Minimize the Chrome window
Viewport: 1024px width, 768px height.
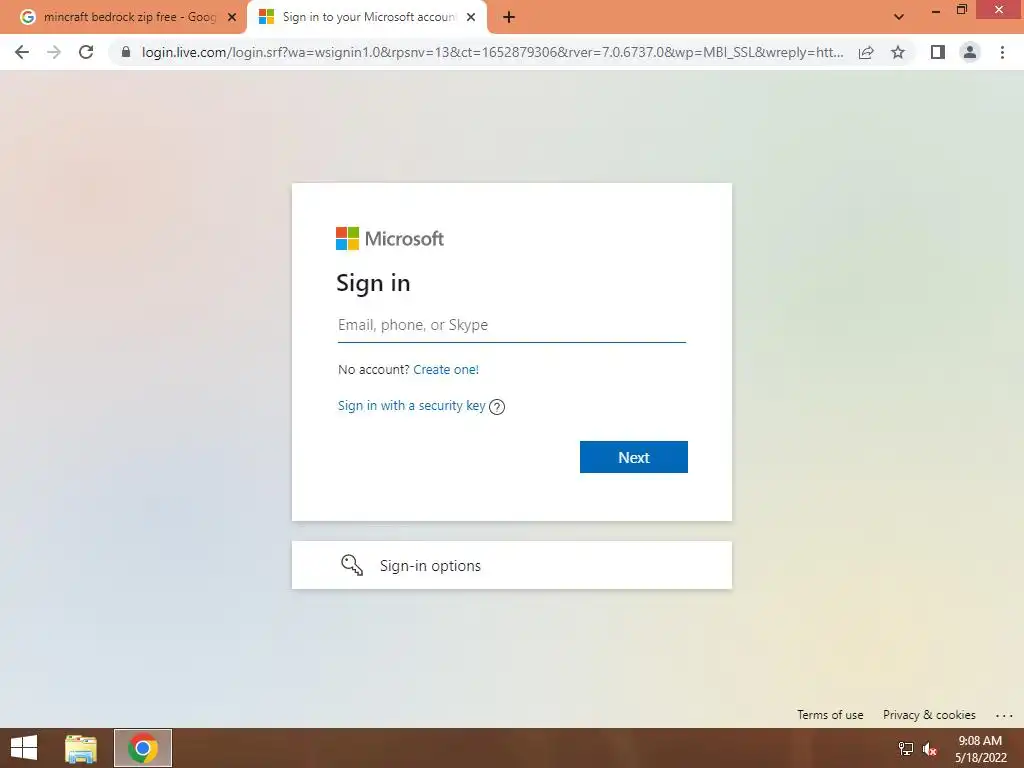(x=935, y=10)
